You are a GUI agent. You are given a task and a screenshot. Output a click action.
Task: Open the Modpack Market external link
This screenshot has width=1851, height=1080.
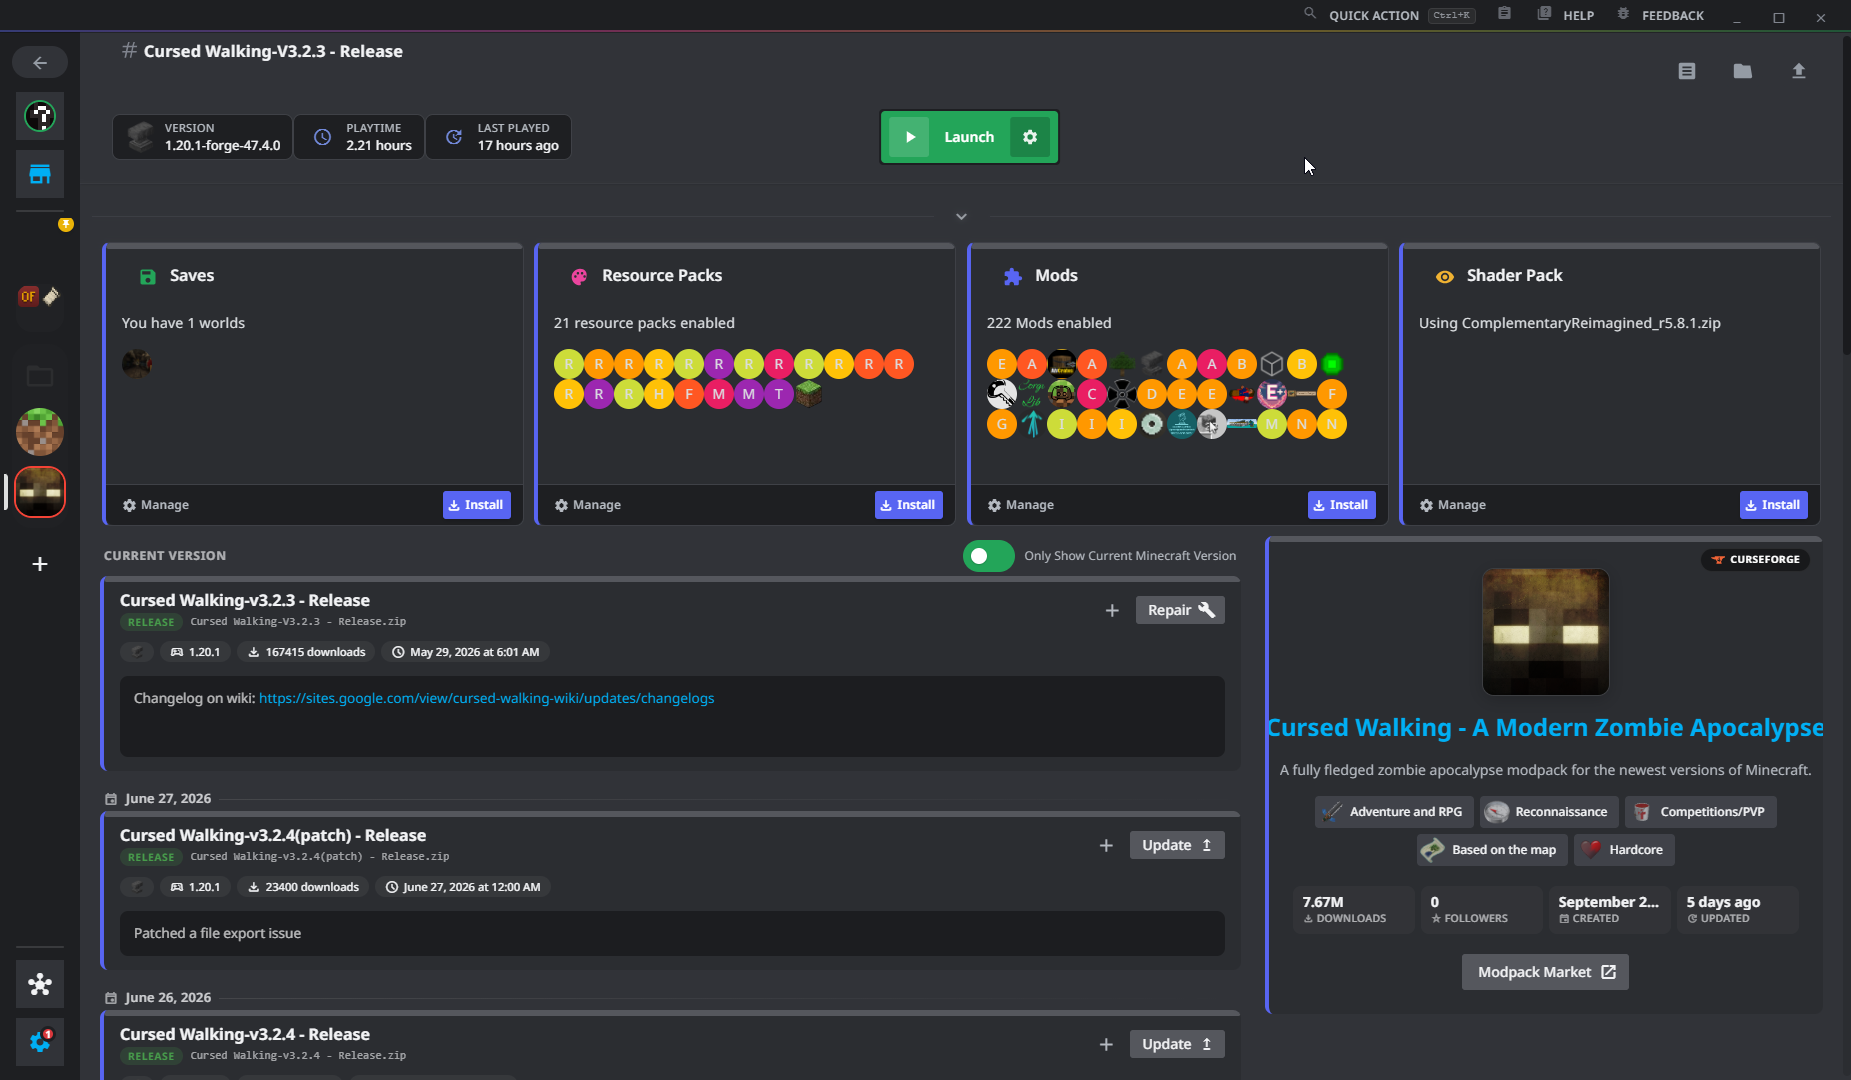click(x=1545, y=972)
